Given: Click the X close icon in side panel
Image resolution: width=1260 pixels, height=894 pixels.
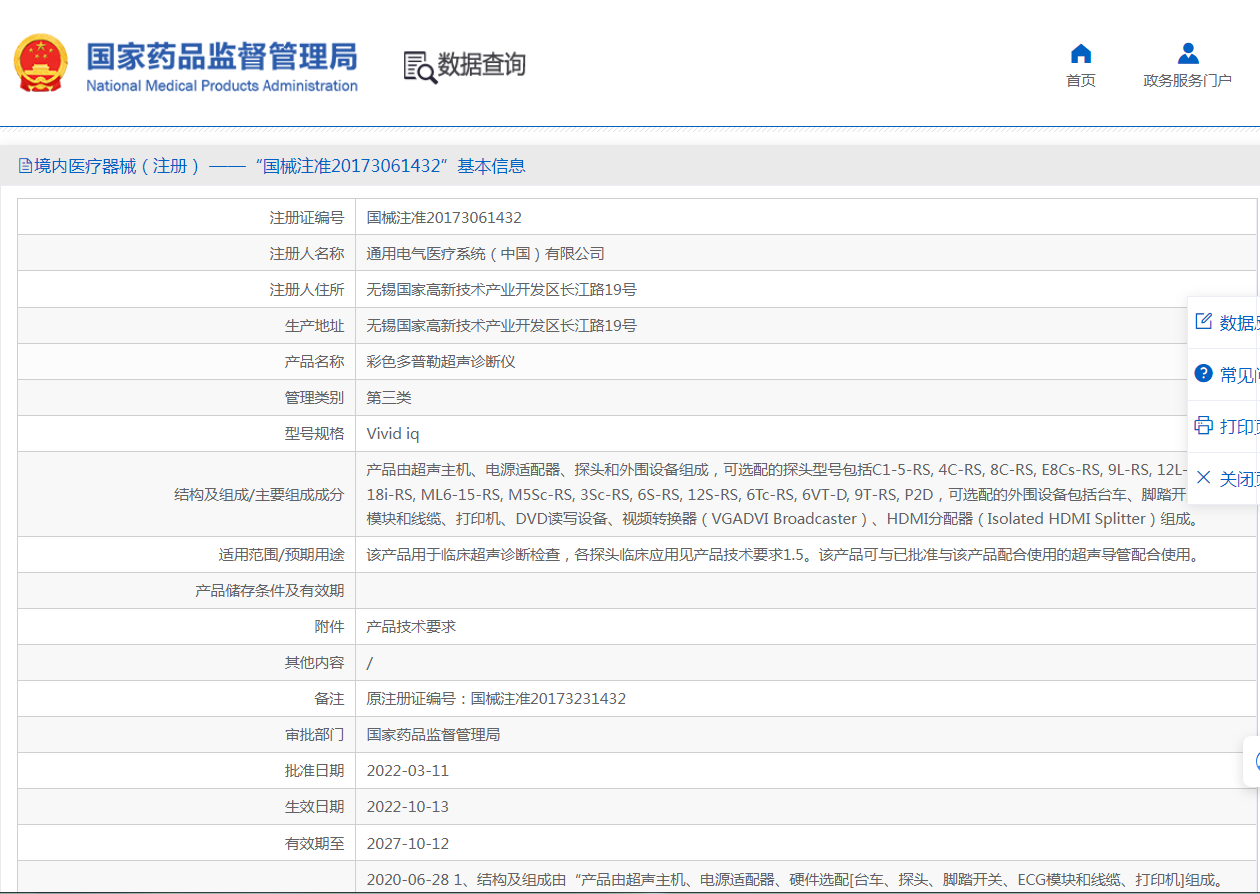Looking at the screenshot, I should (x=1204, y=478).
